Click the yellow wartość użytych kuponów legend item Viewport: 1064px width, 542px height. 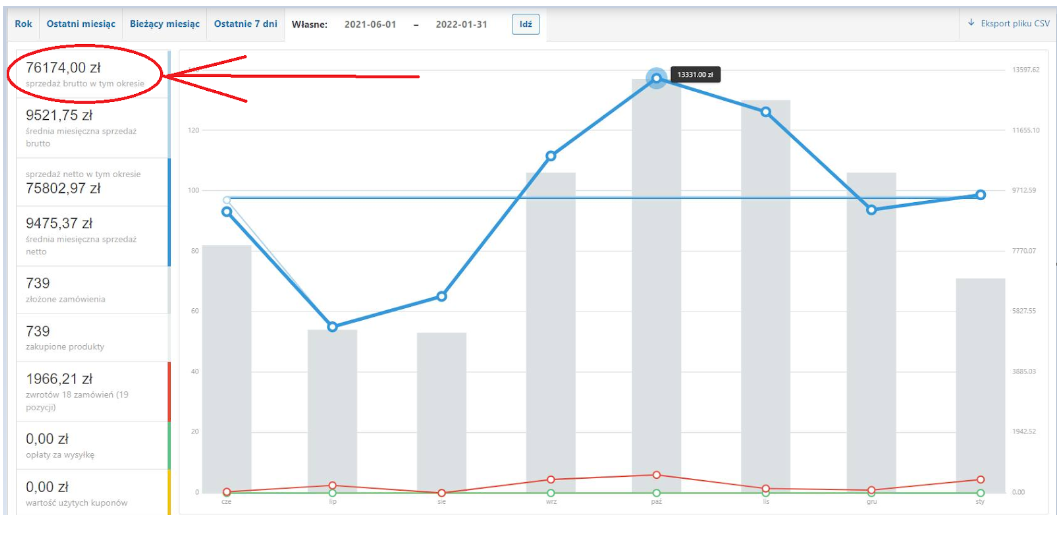pyautogui.click(x=93, y=492)
